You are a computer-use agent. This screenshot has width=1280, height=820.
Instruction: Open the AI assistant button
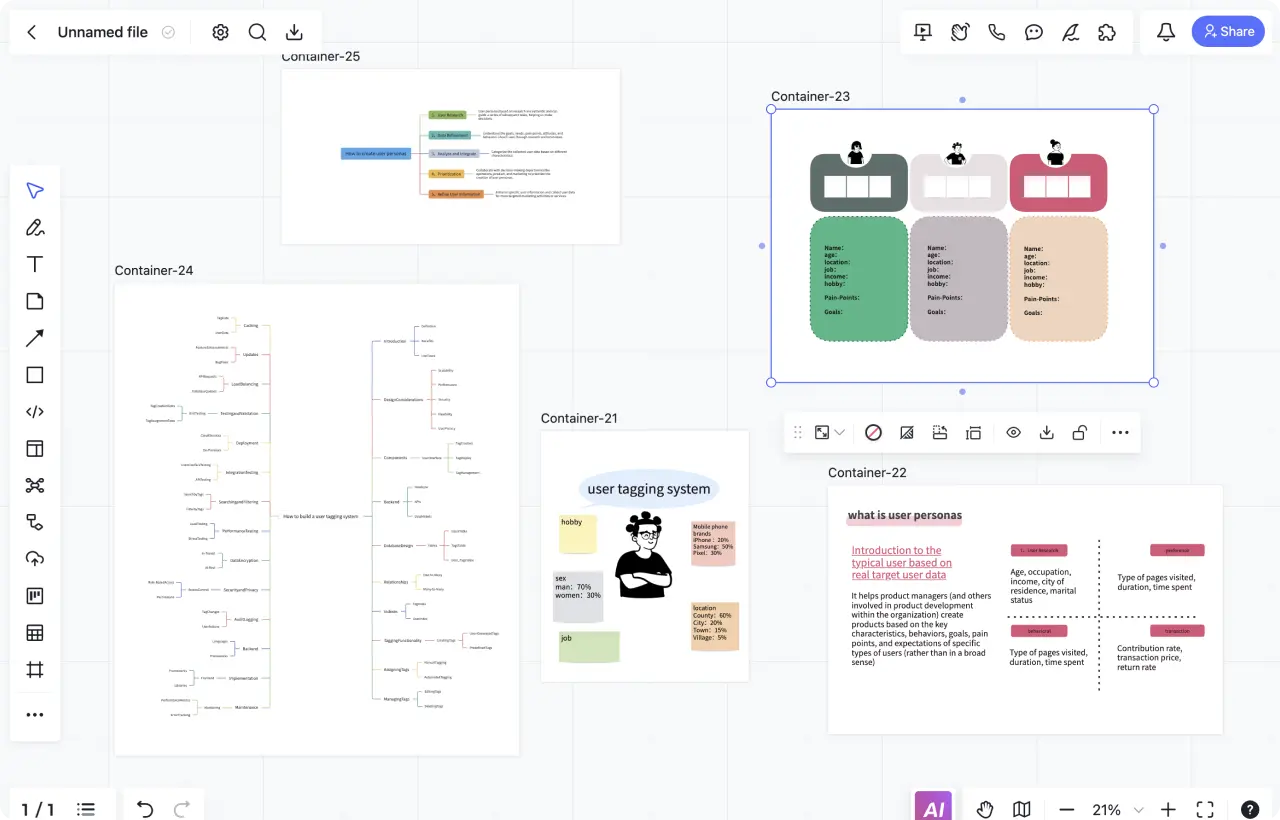pyautogui.click(x=933, y=808)
